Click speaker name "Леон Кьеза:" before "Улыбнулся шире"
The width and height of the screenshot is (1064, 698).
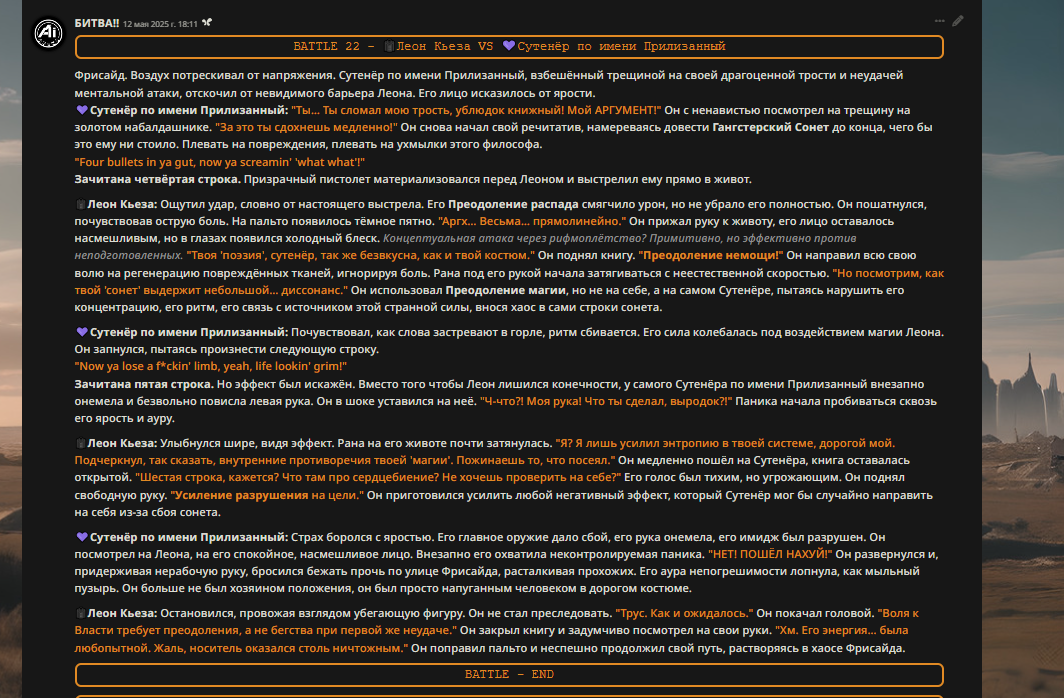tap(122, 443)
